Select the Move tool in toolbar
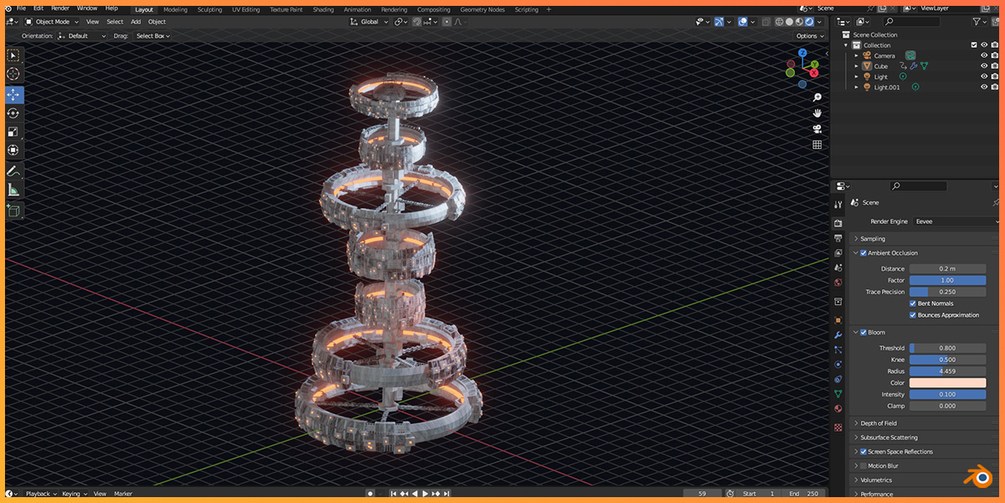Image resolution: width=1005 pixels, height=503 pixels. [13, 95]
